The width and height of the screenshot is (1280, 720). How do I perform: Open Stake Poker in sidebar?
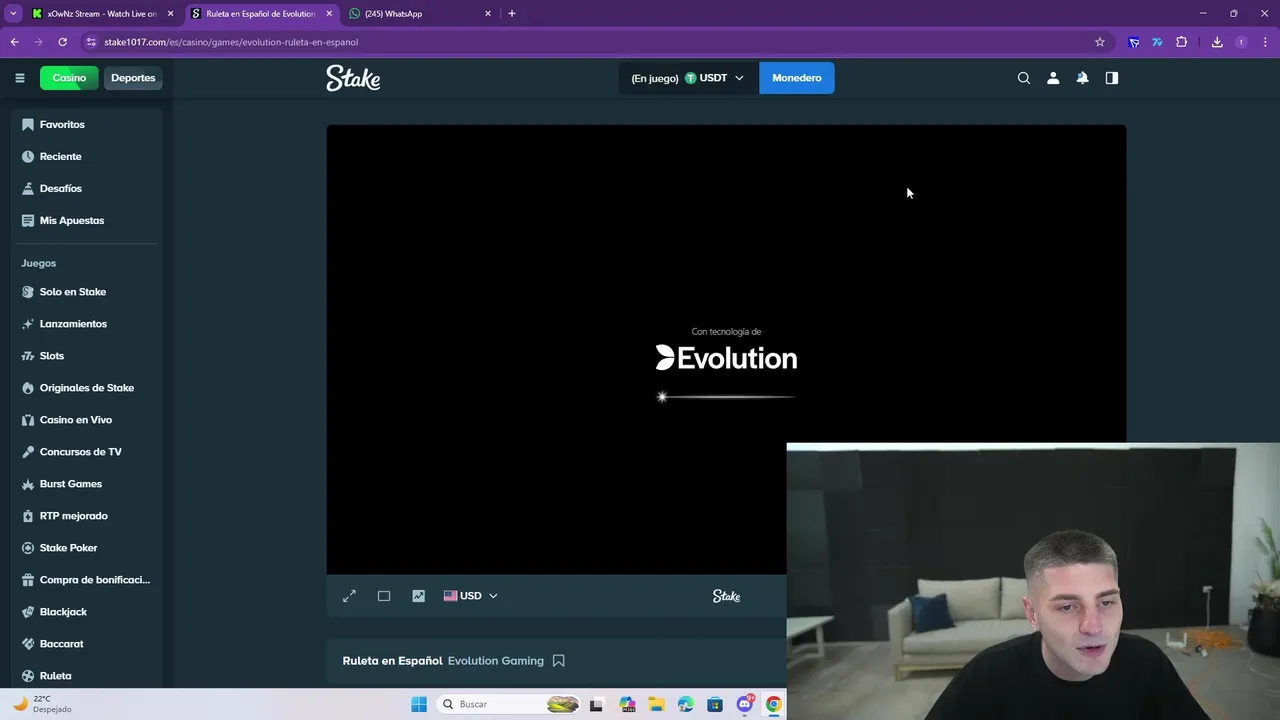pos(88,548)
